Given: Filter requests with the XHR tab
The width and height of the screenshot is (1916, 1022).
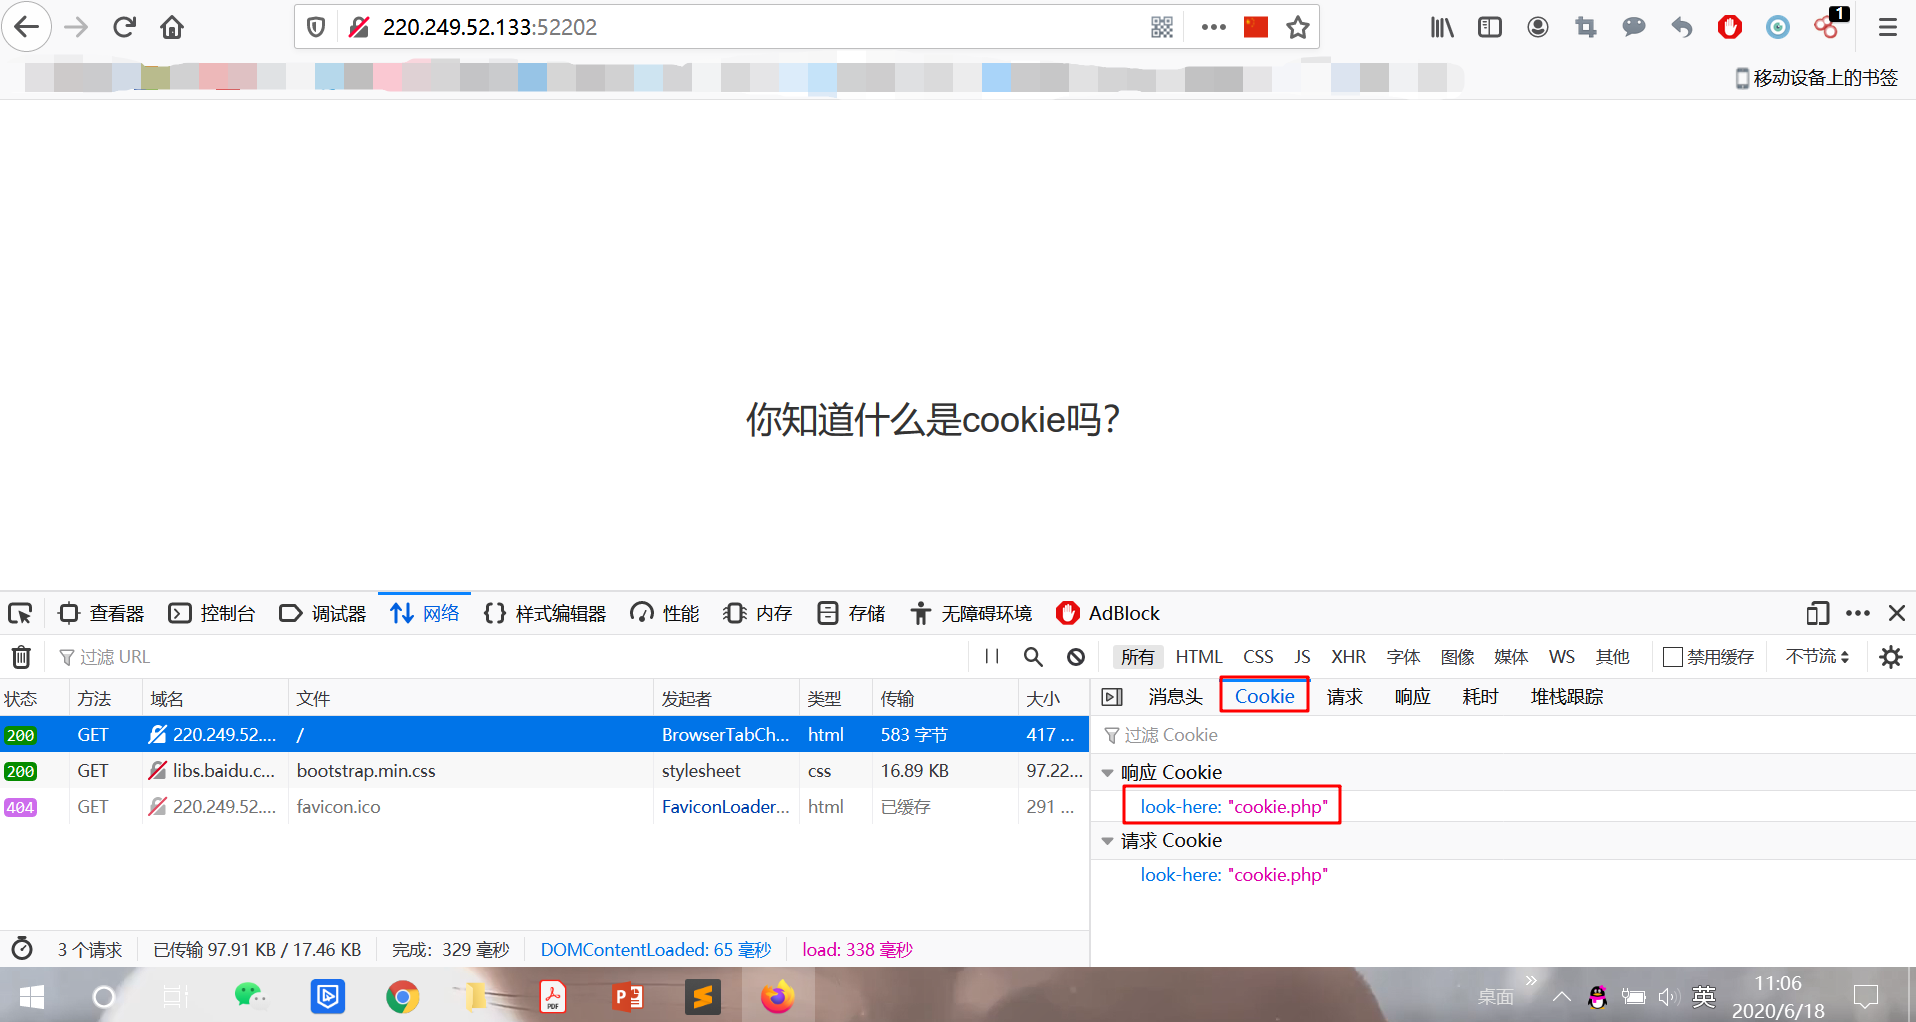Looking at the screenshot, I should click(1348, 656).
